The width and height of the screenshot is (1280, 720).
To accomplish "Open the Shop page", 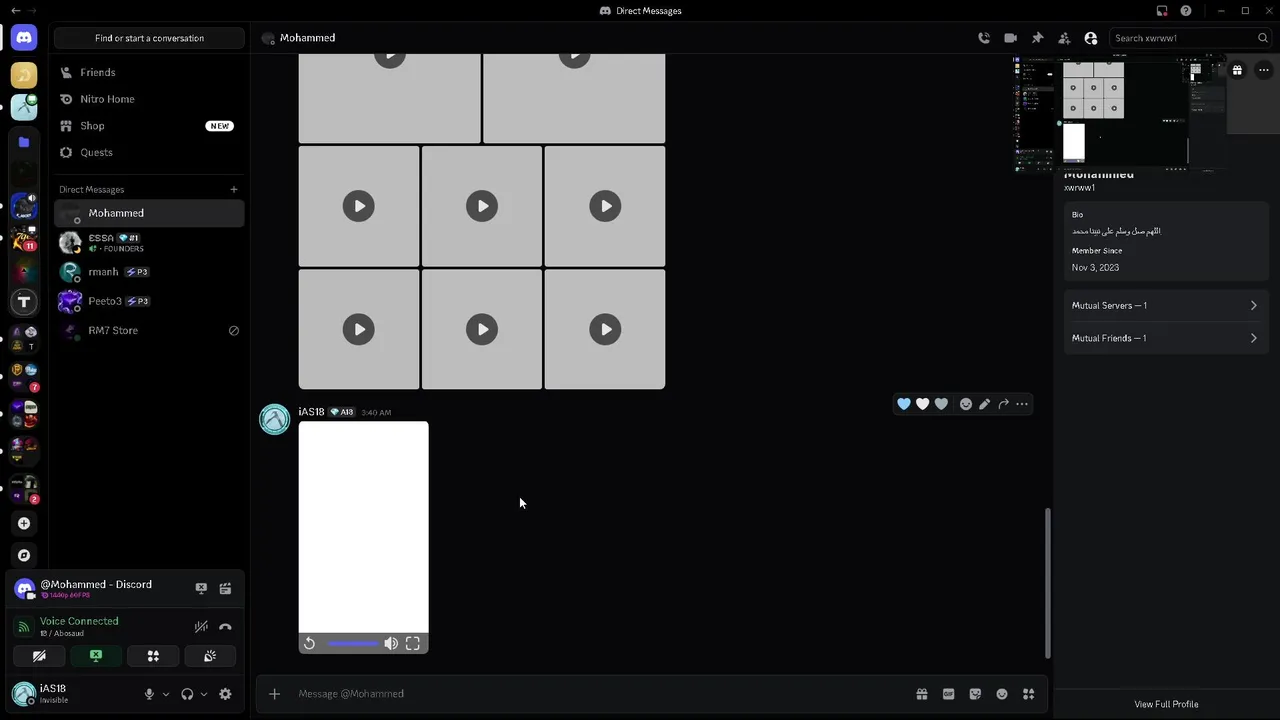I will 149,126.
